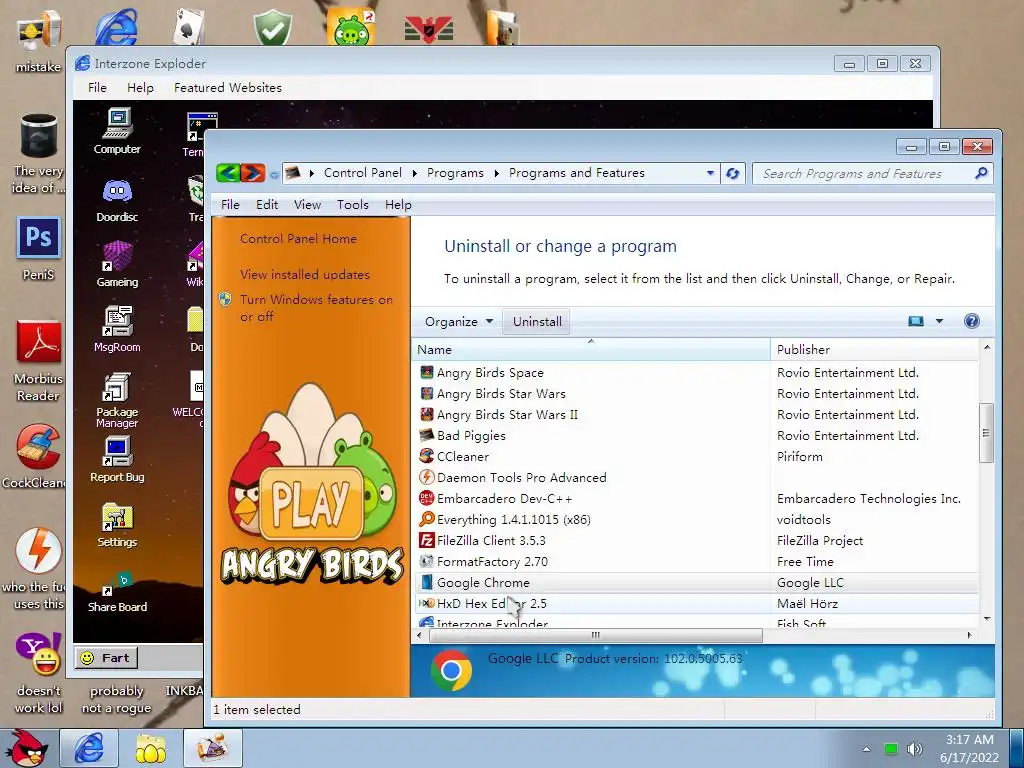Open Turn Windows features on or off
The width and height of the screenshot is (1024, 768).
tap(316, 308)
